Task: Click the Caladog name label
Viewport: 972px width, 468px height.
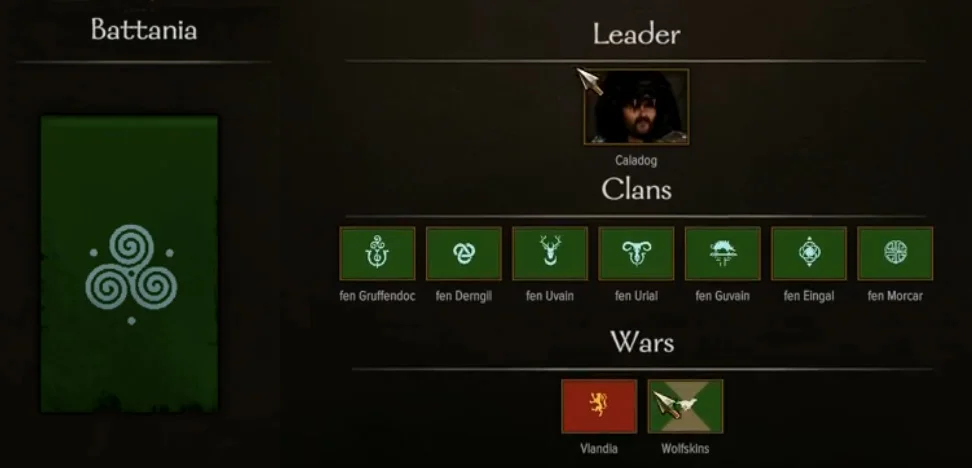Action: (x=636, y=161)
